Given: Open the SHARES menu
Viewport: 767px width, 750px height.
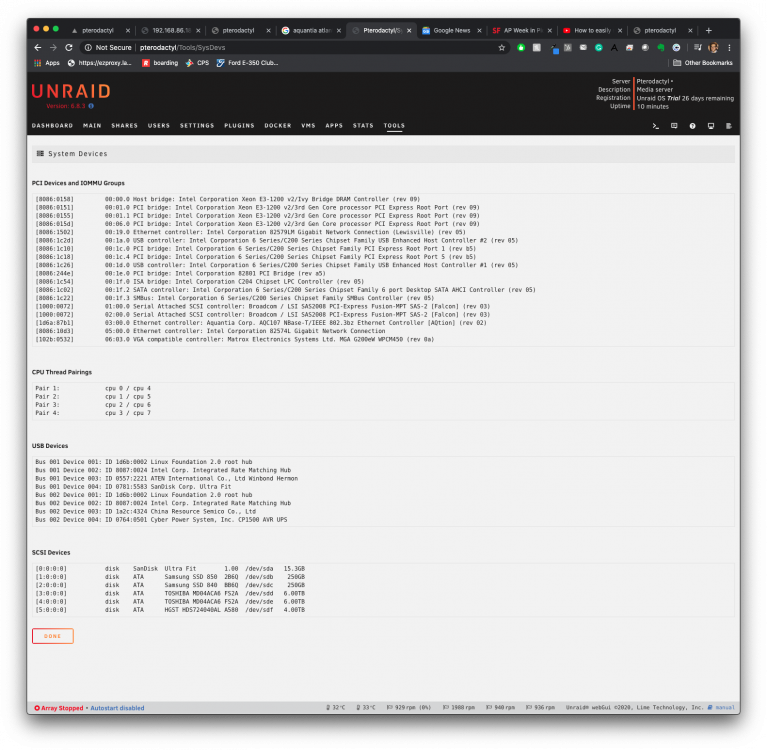Looking at the screenshot, I should click(x=124, y=126).
